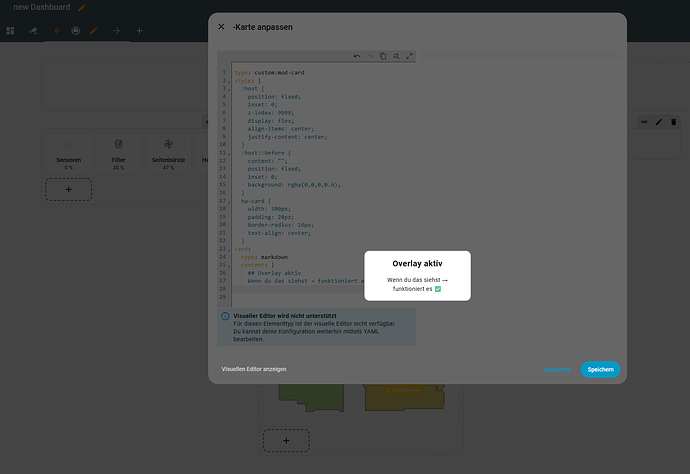Edit right section with pencil icon

659,122
